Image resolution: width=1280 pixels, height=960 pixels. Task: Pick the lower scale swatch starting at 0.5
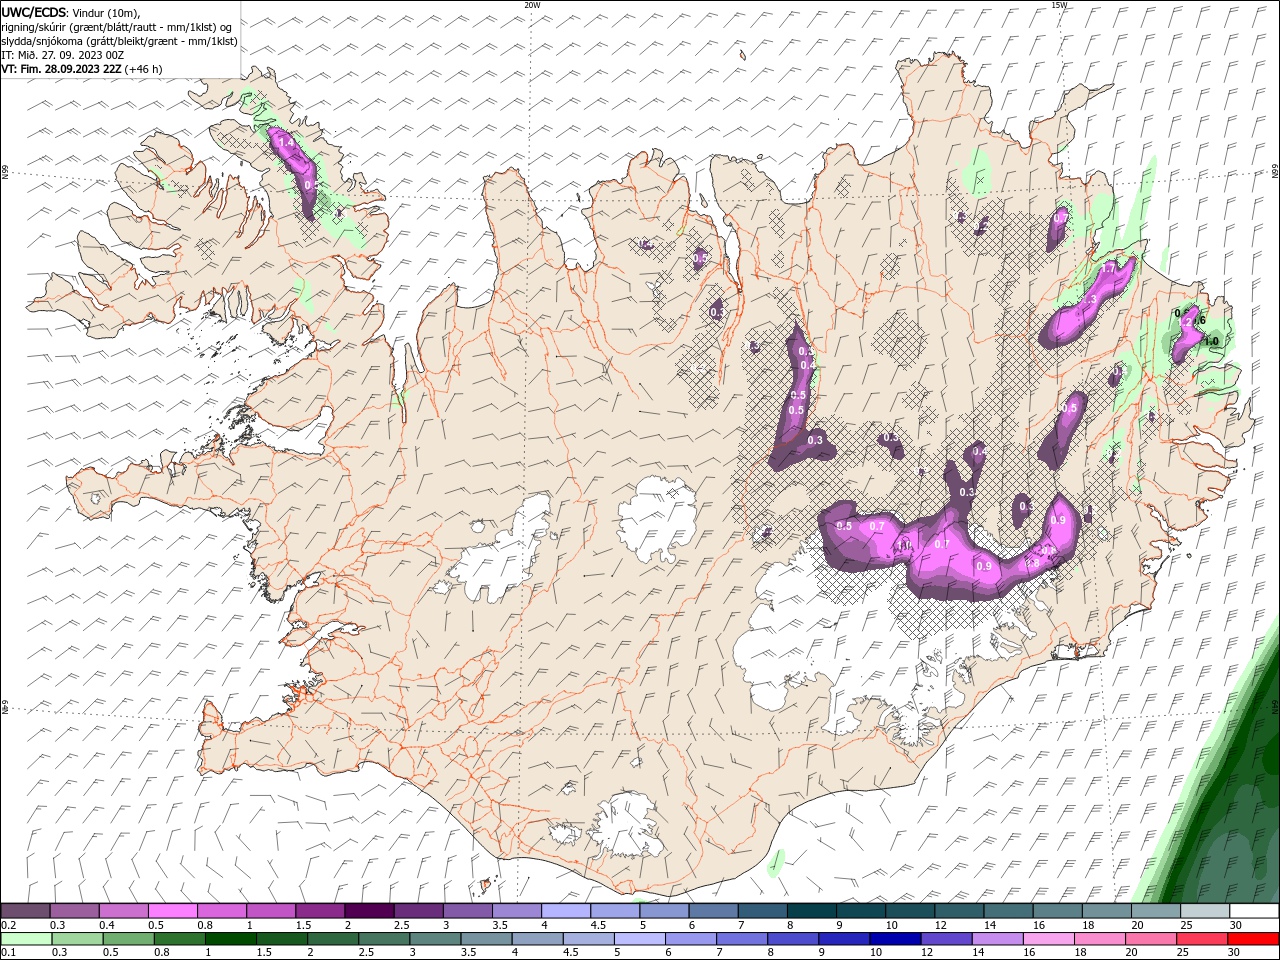tap(128, 939)
